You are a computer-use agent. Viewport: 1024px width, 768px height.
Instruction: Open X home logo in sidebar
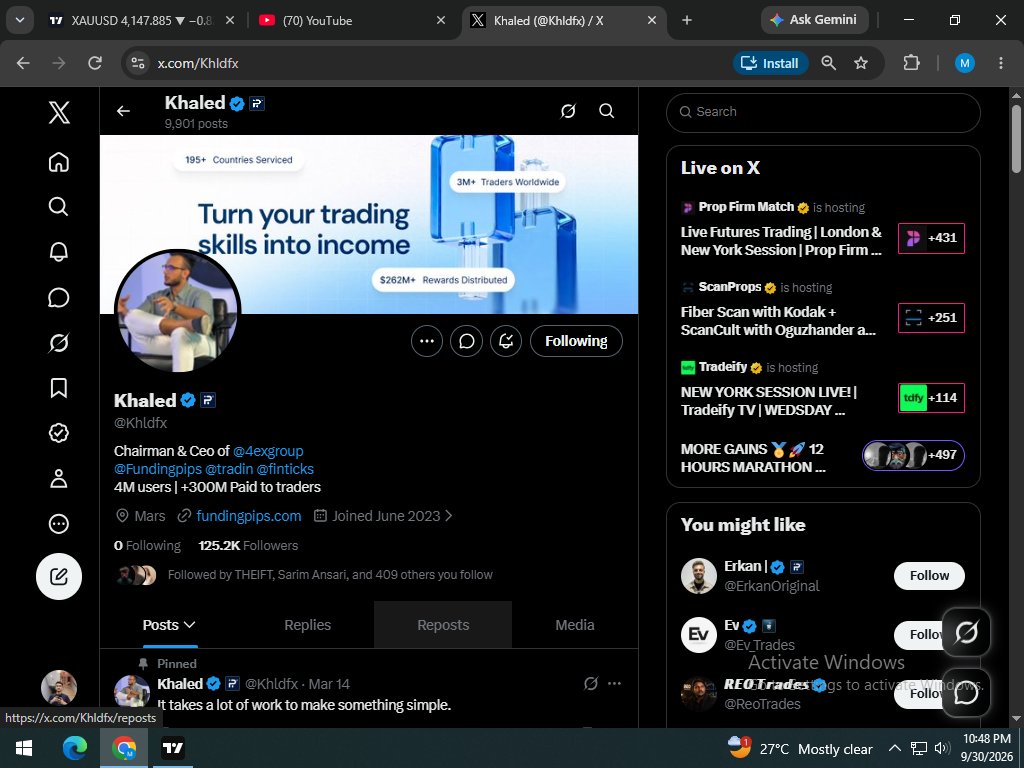click(59, 112)
